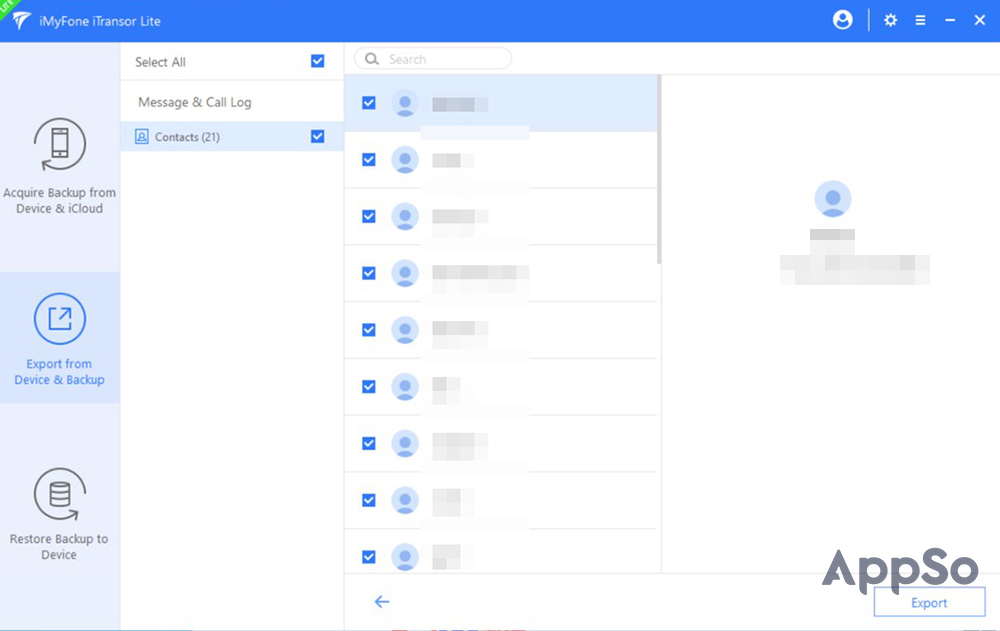Uncheck the second contact's checkbox
Viewport: 1000px width, 631px height.
pos(369,160)
